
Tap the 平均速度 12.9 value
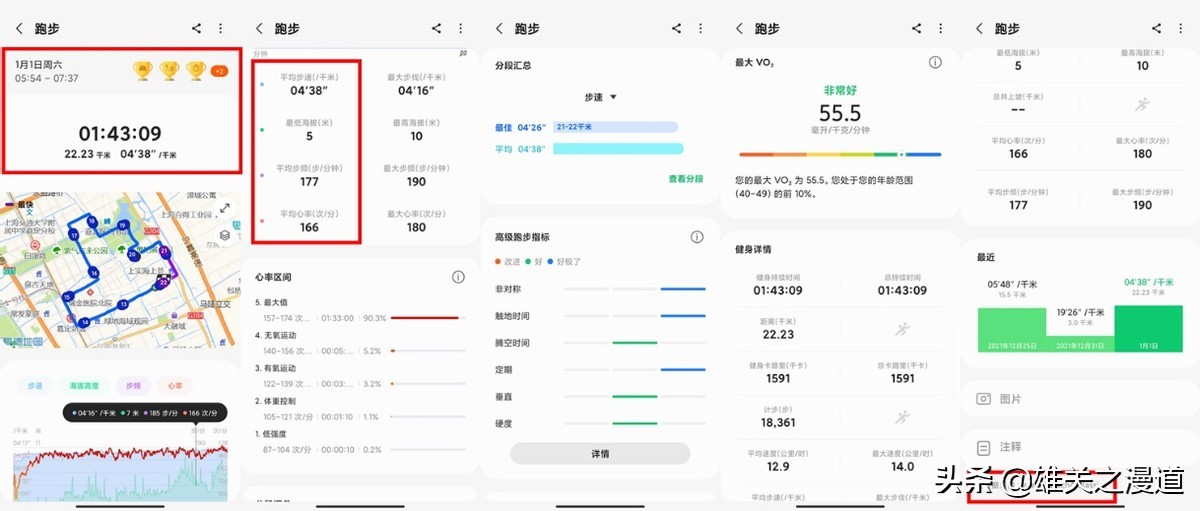[x=778, y=467]
